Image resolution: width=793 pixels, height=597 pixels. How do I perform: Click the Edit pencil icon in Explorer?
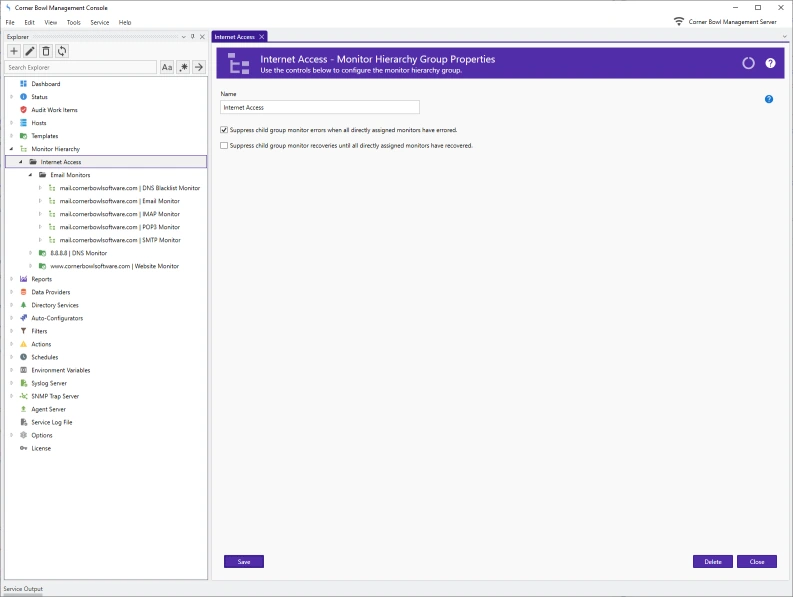30,51
